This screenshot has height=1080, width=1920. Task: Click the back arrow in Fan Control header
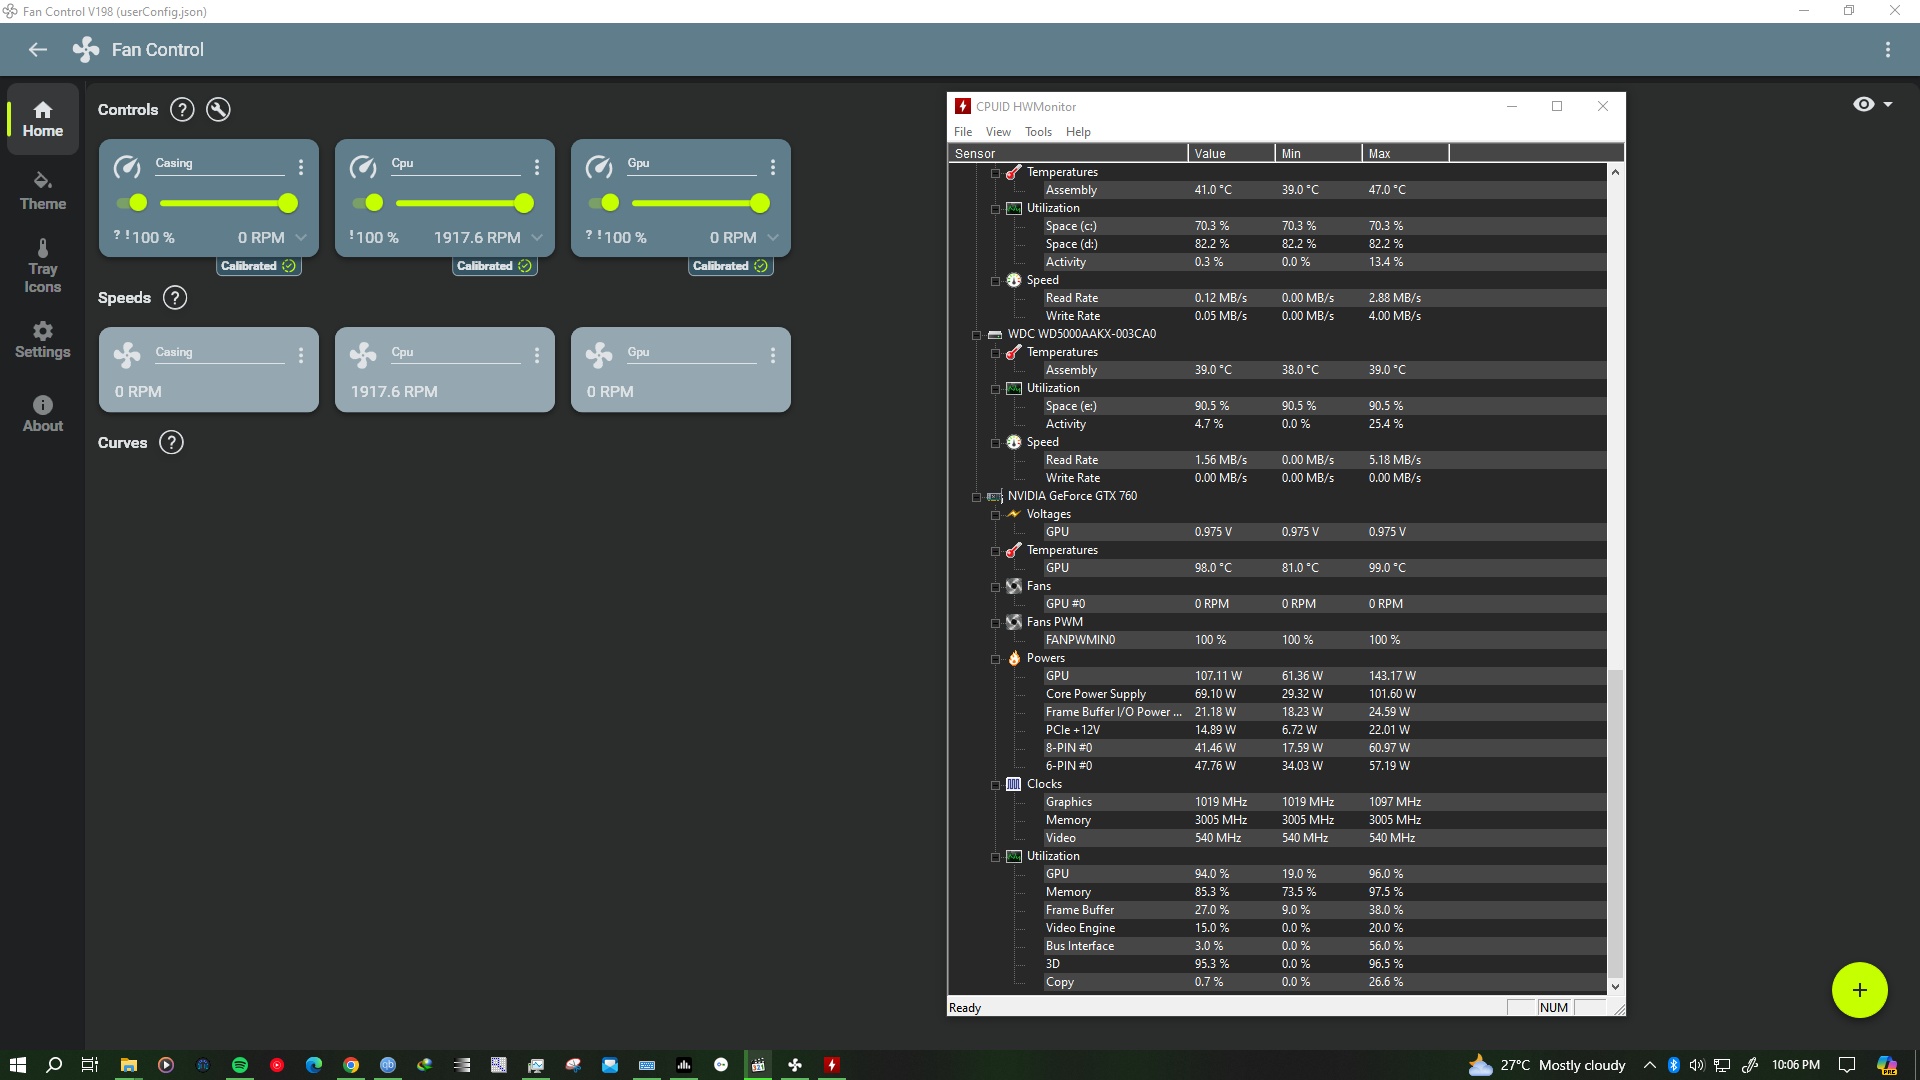tap(38, 50)
